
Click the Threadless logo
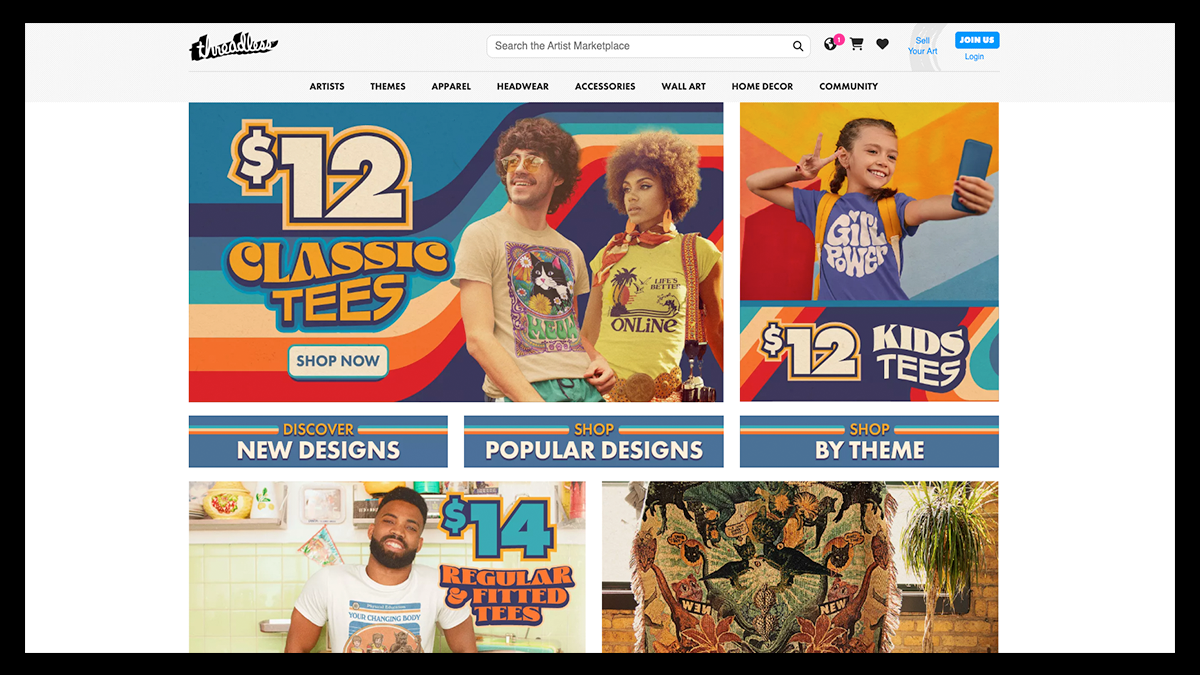233,46
